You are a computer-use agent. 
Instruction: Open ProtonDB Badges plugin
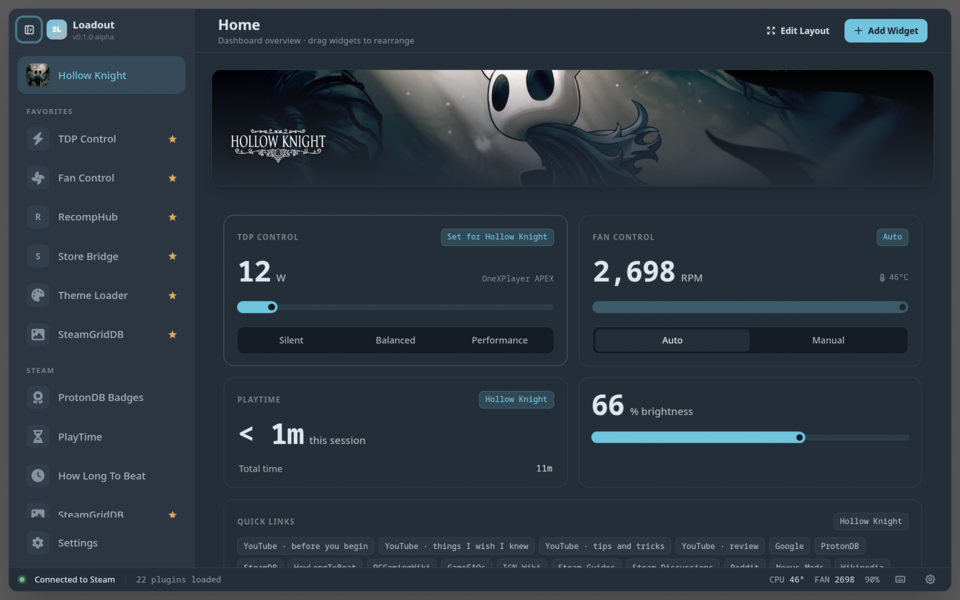click(101, 397)
